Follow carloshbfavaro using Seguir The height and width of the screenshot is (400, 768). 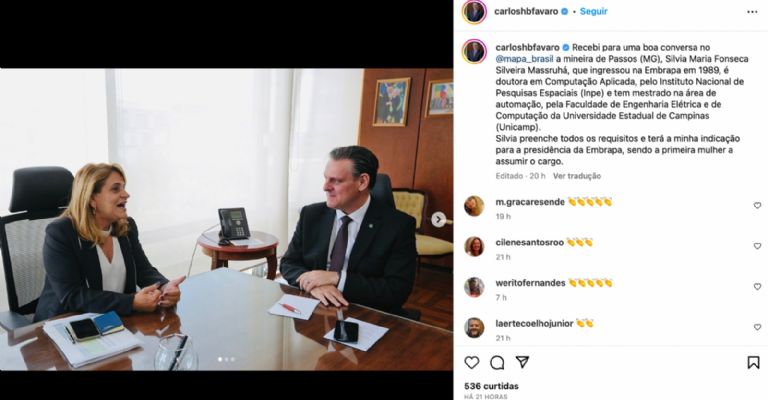click(594, 11)
